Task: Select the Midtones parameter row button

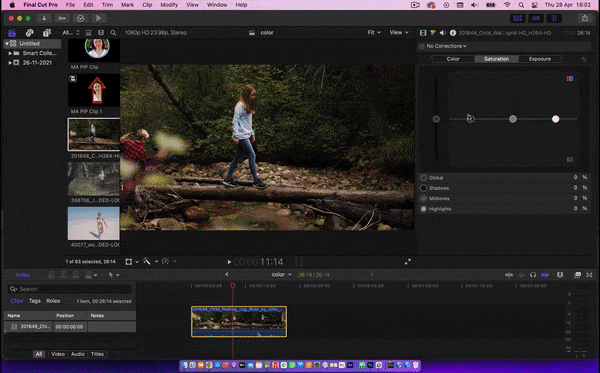Action: point(424,198)
